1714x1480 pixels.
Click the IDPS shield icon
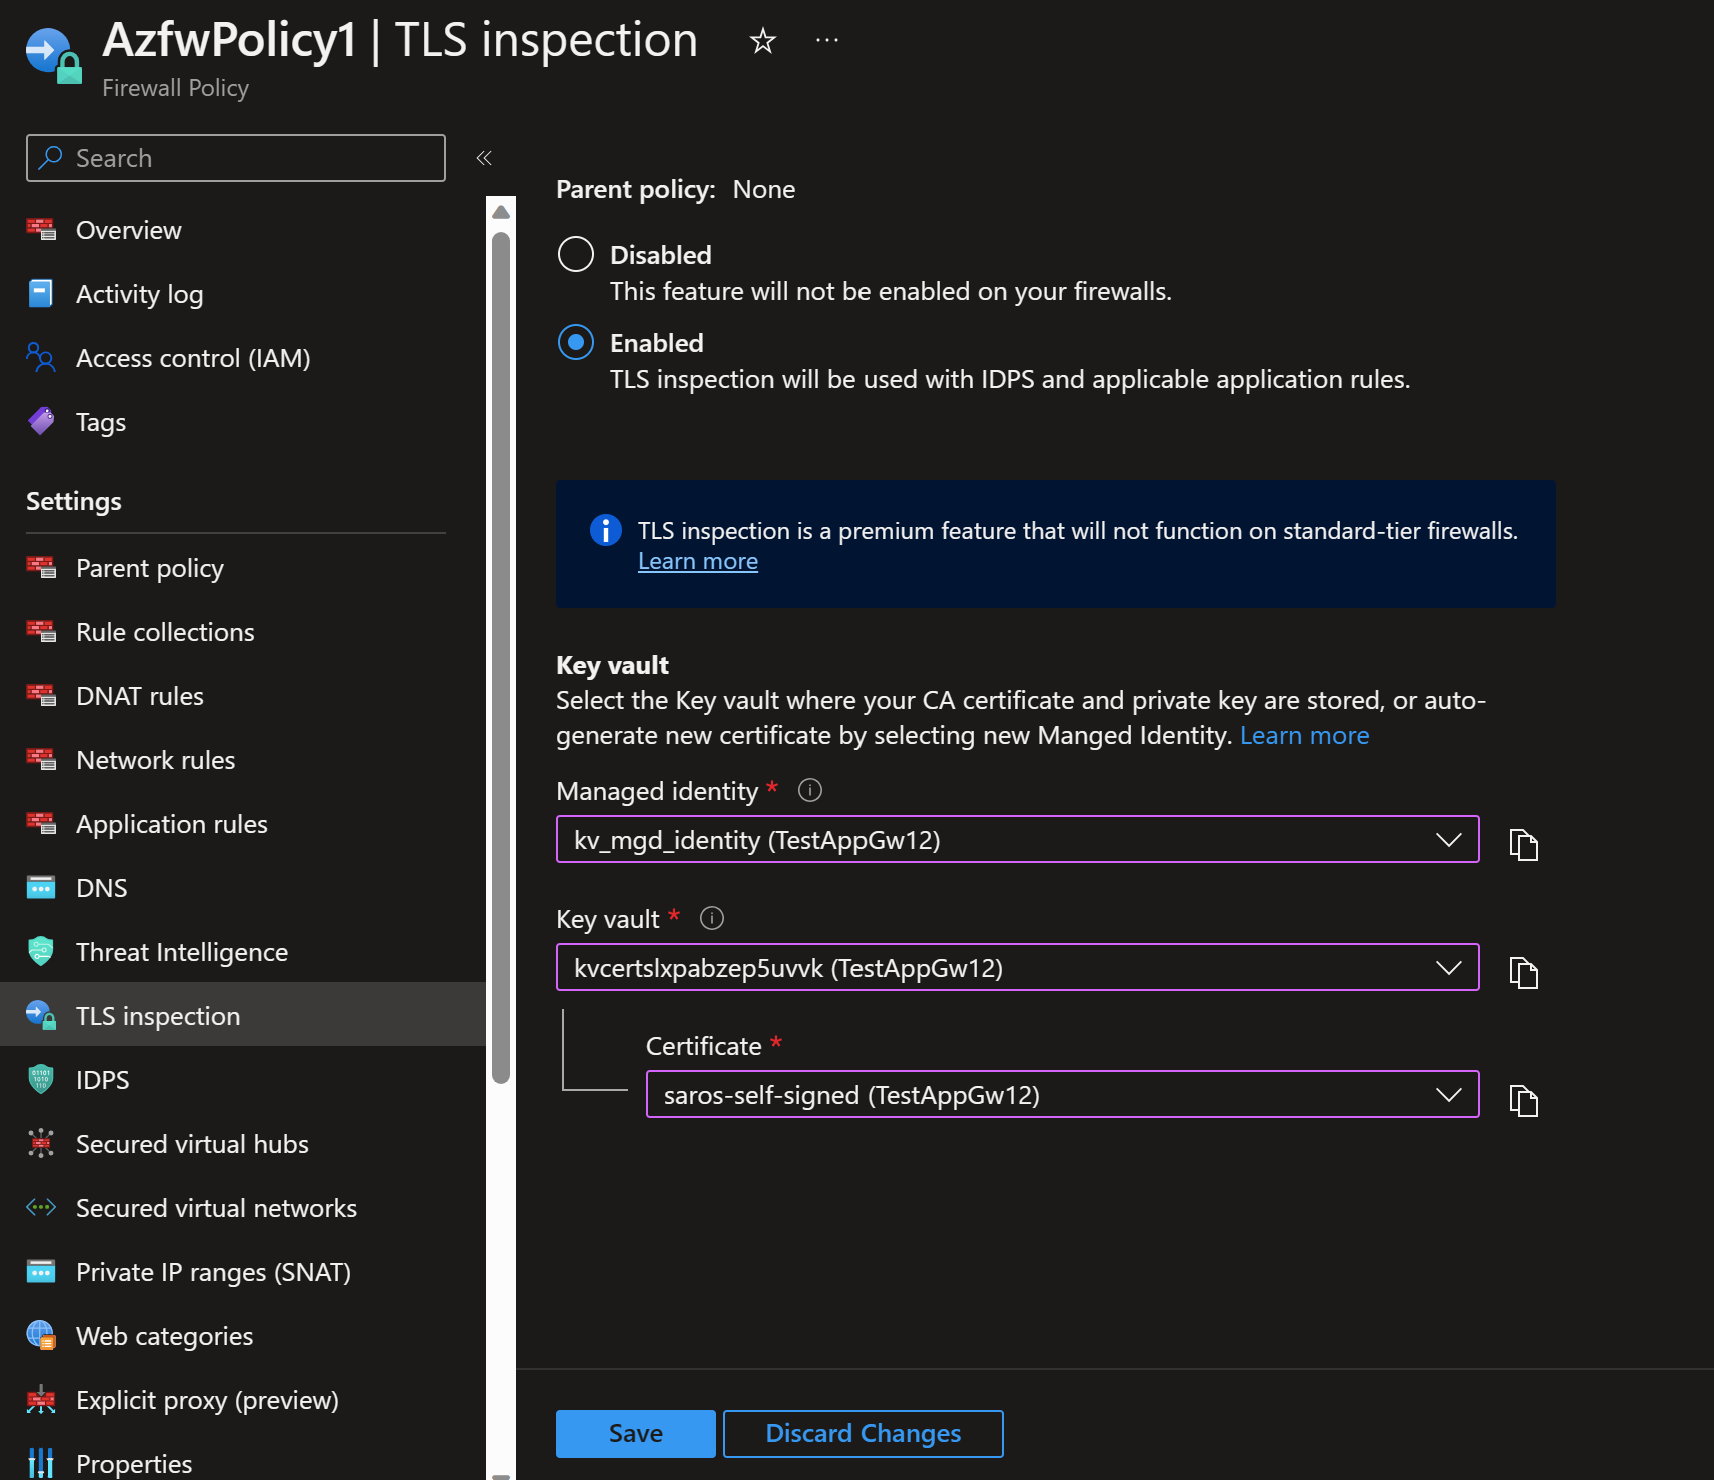pyautogui.click(x=41, y=1080)
